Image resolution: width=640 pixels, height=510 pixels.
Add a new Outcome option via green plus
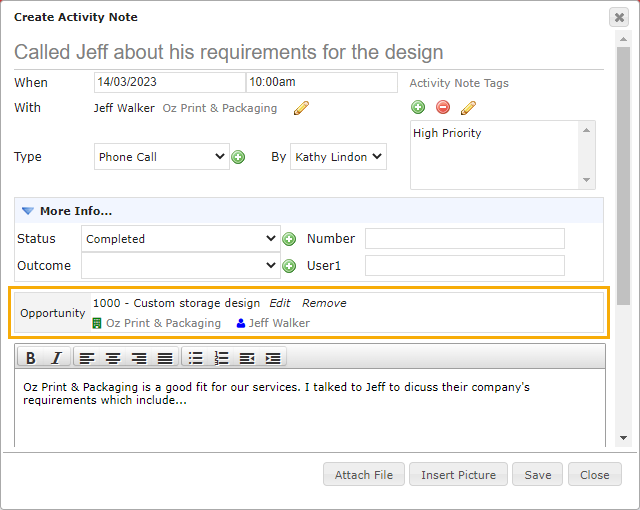click(x=289, y=266)
